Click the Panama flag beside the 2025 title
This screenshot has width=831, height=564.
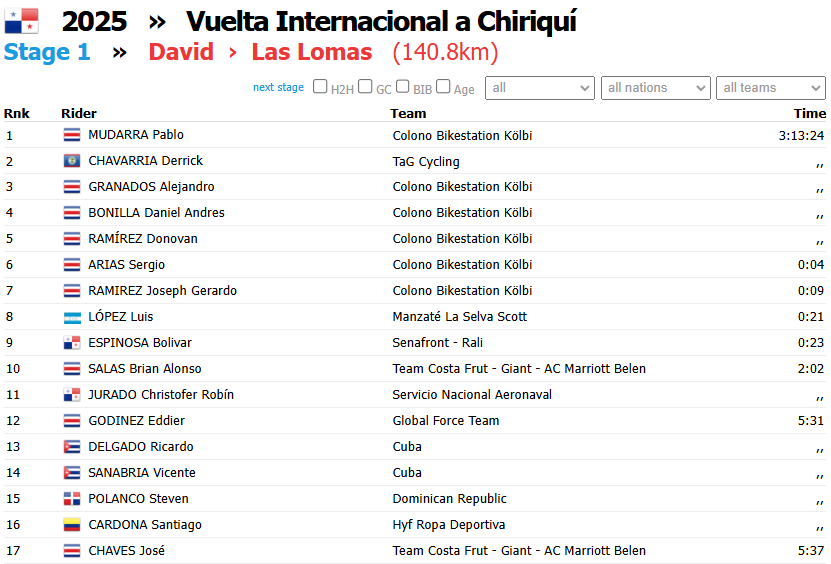(22, 21)
